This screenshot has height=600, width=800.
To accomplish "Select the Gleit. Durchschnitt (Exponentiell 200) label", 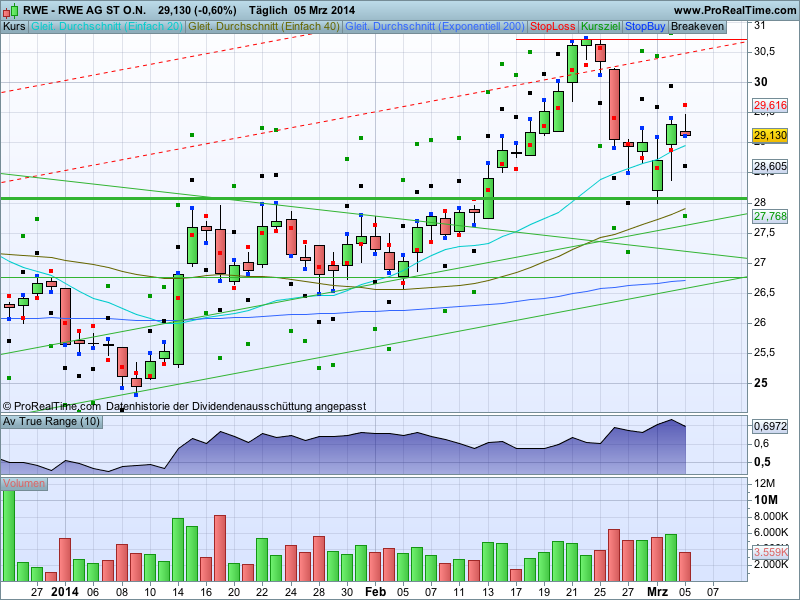I will pos(435,27).
